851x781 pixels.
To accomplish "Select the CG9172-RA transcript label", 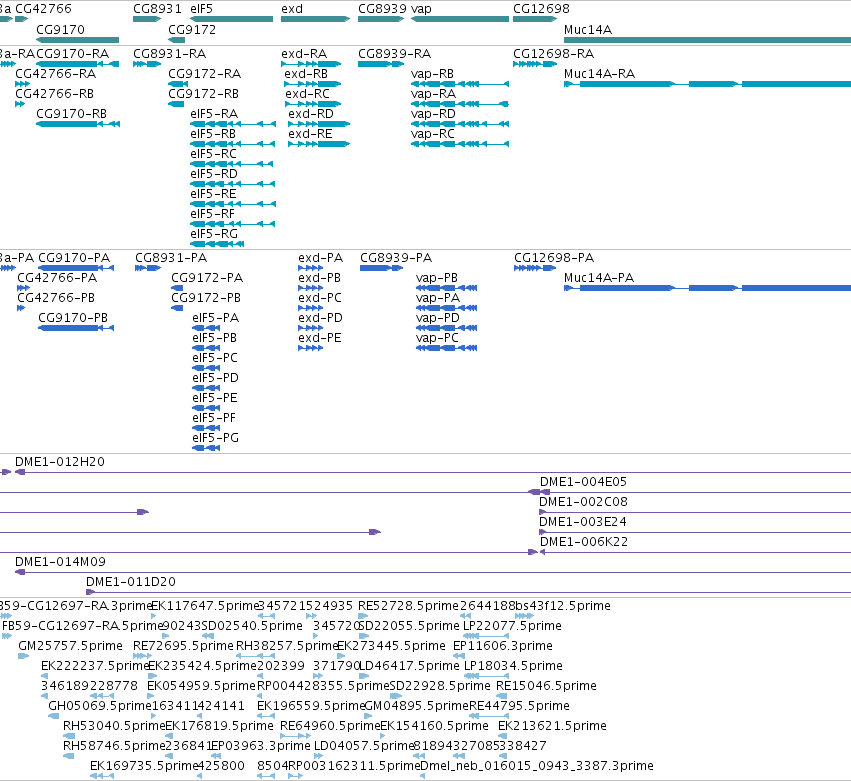I will coord(205,74).
